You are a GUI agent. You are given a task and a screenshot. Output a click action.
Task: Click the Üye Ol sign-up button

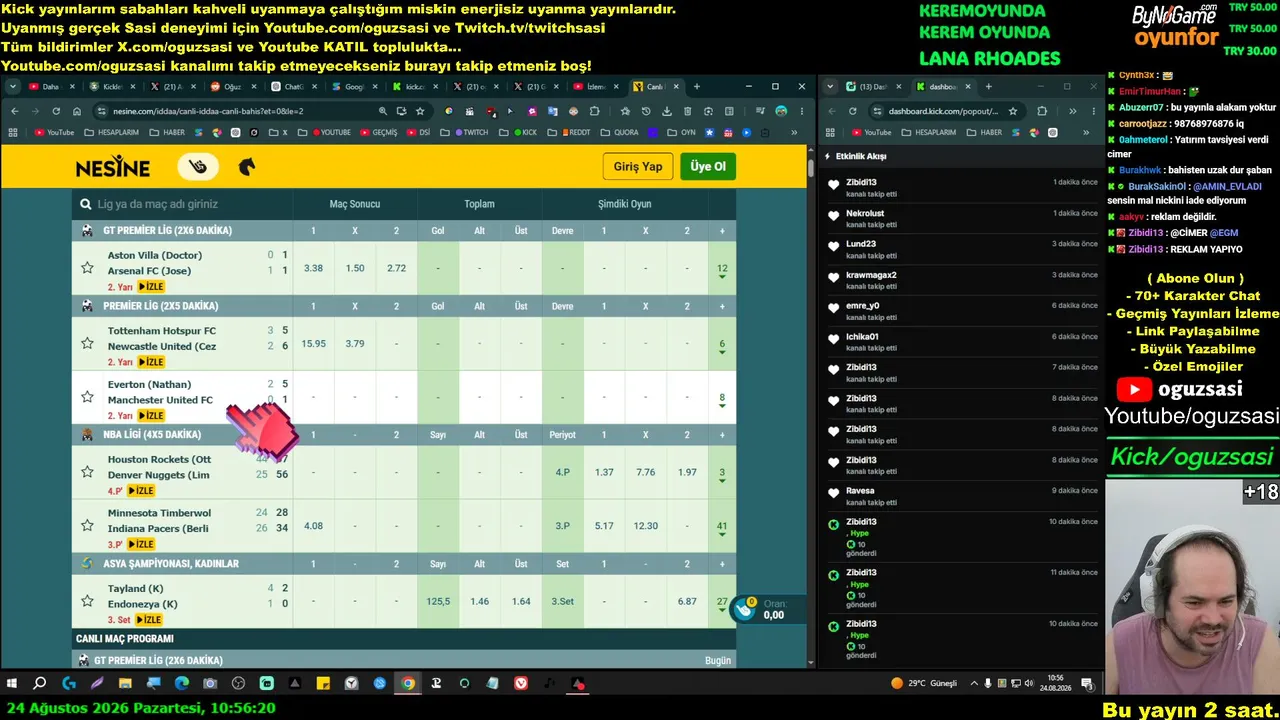tap(708, 167)
